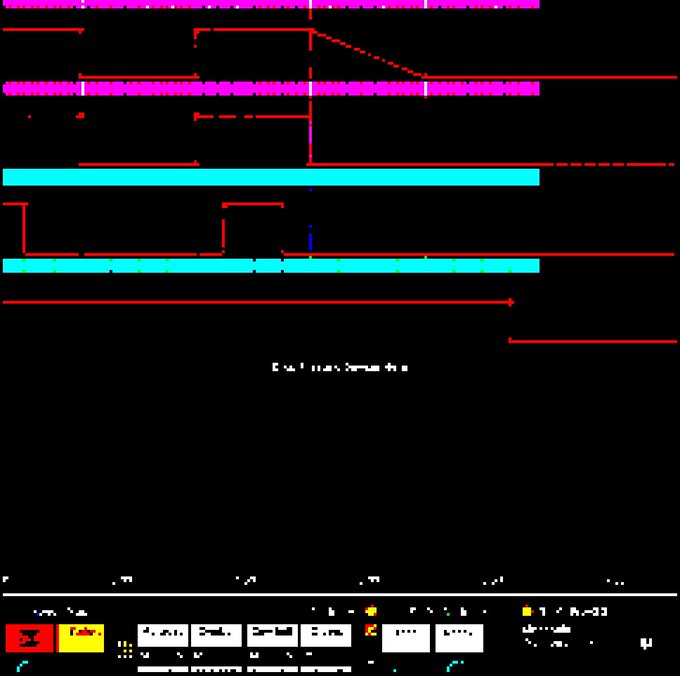Click the yellow square marker before right-side status text
The width and height of the screenshot is (680, 676).
coord(527,611)
